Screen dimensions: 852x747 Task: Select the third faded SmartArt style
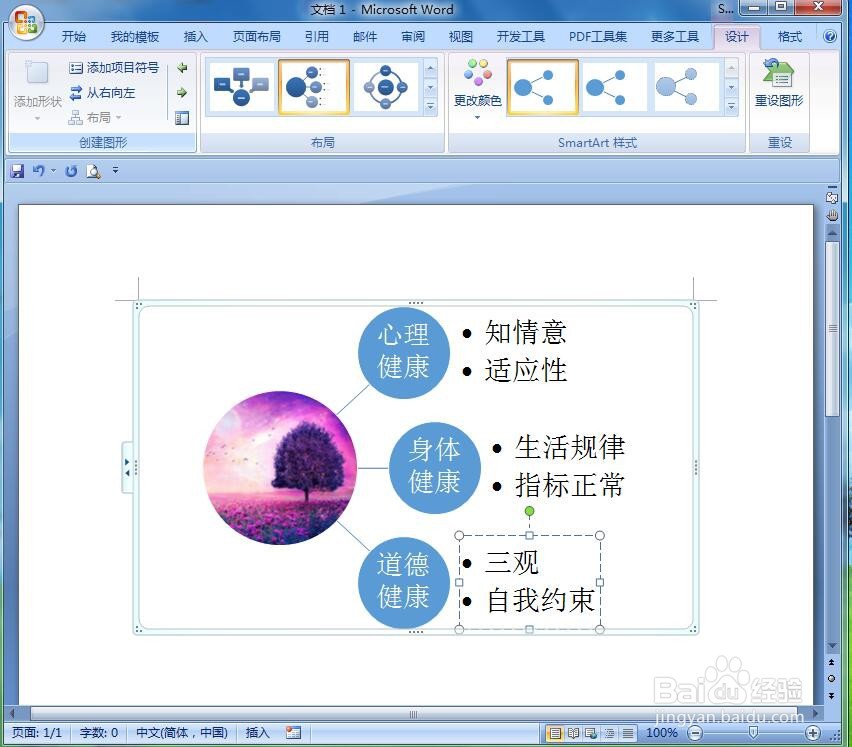click(x=686, y=87)
